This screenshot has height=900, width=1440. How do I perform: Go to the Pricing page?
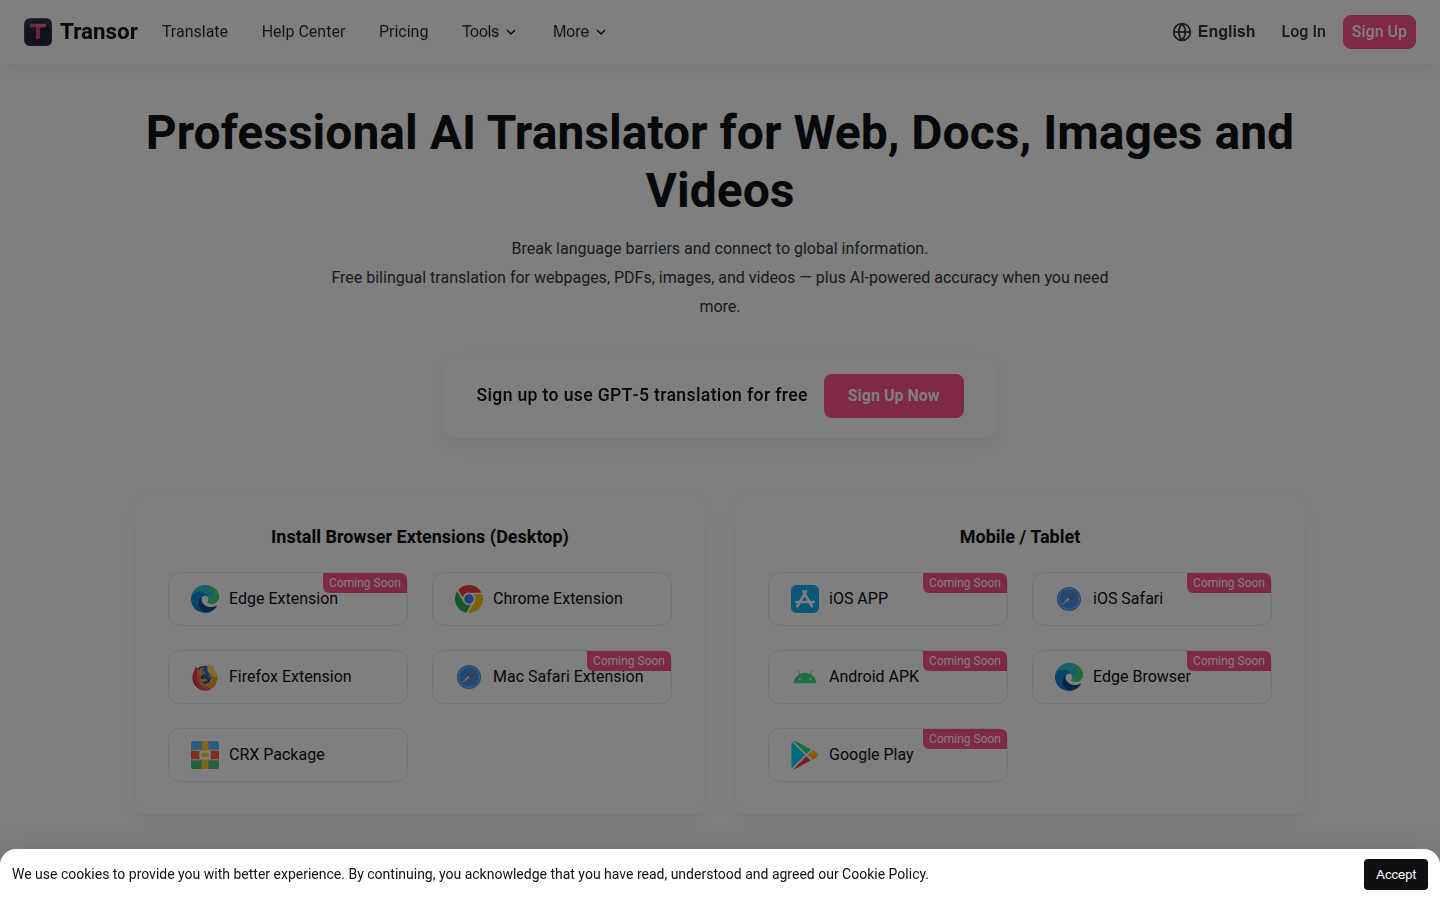(403, 32)
